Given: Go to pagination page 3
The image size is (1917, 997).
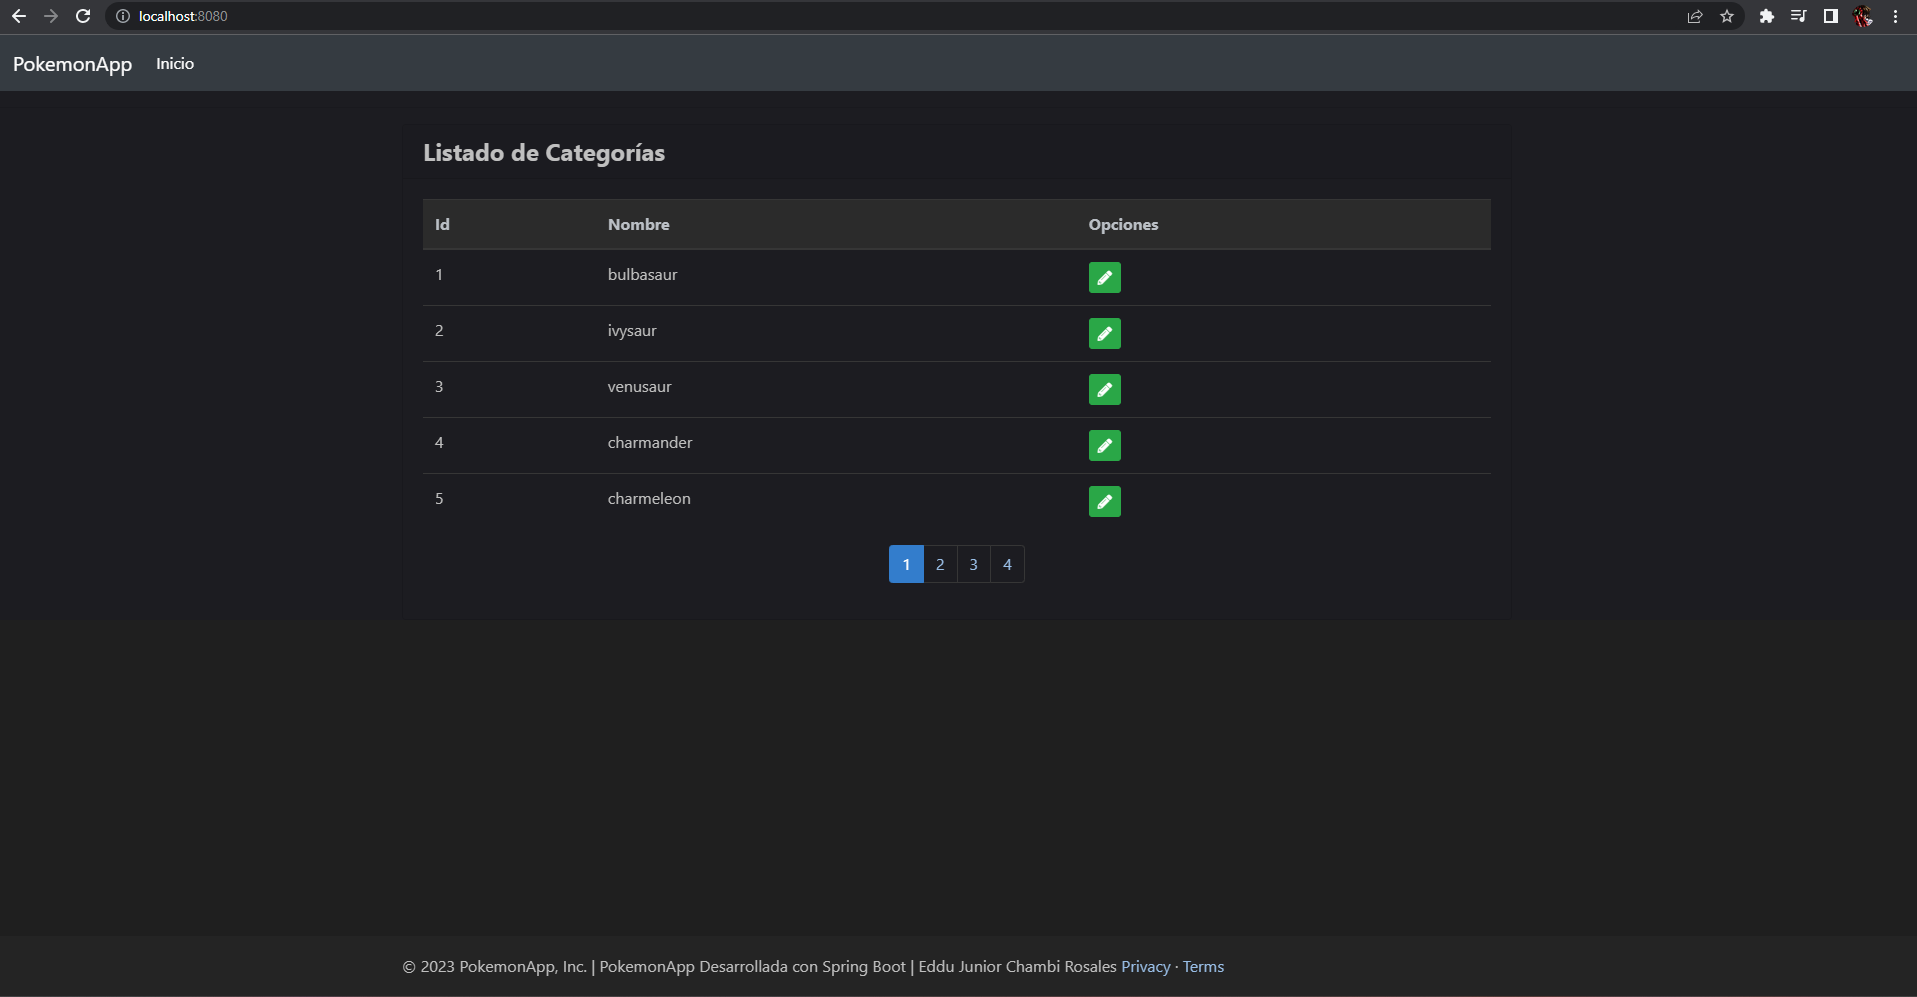Looking at the screenshot, I should tap(973, 564).
